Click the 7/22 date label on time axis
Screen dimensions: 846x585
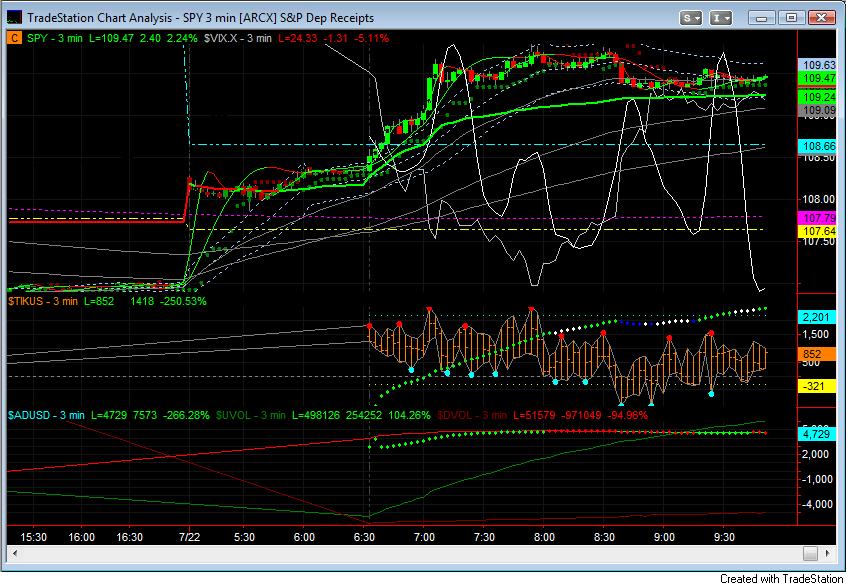point(189,537)
